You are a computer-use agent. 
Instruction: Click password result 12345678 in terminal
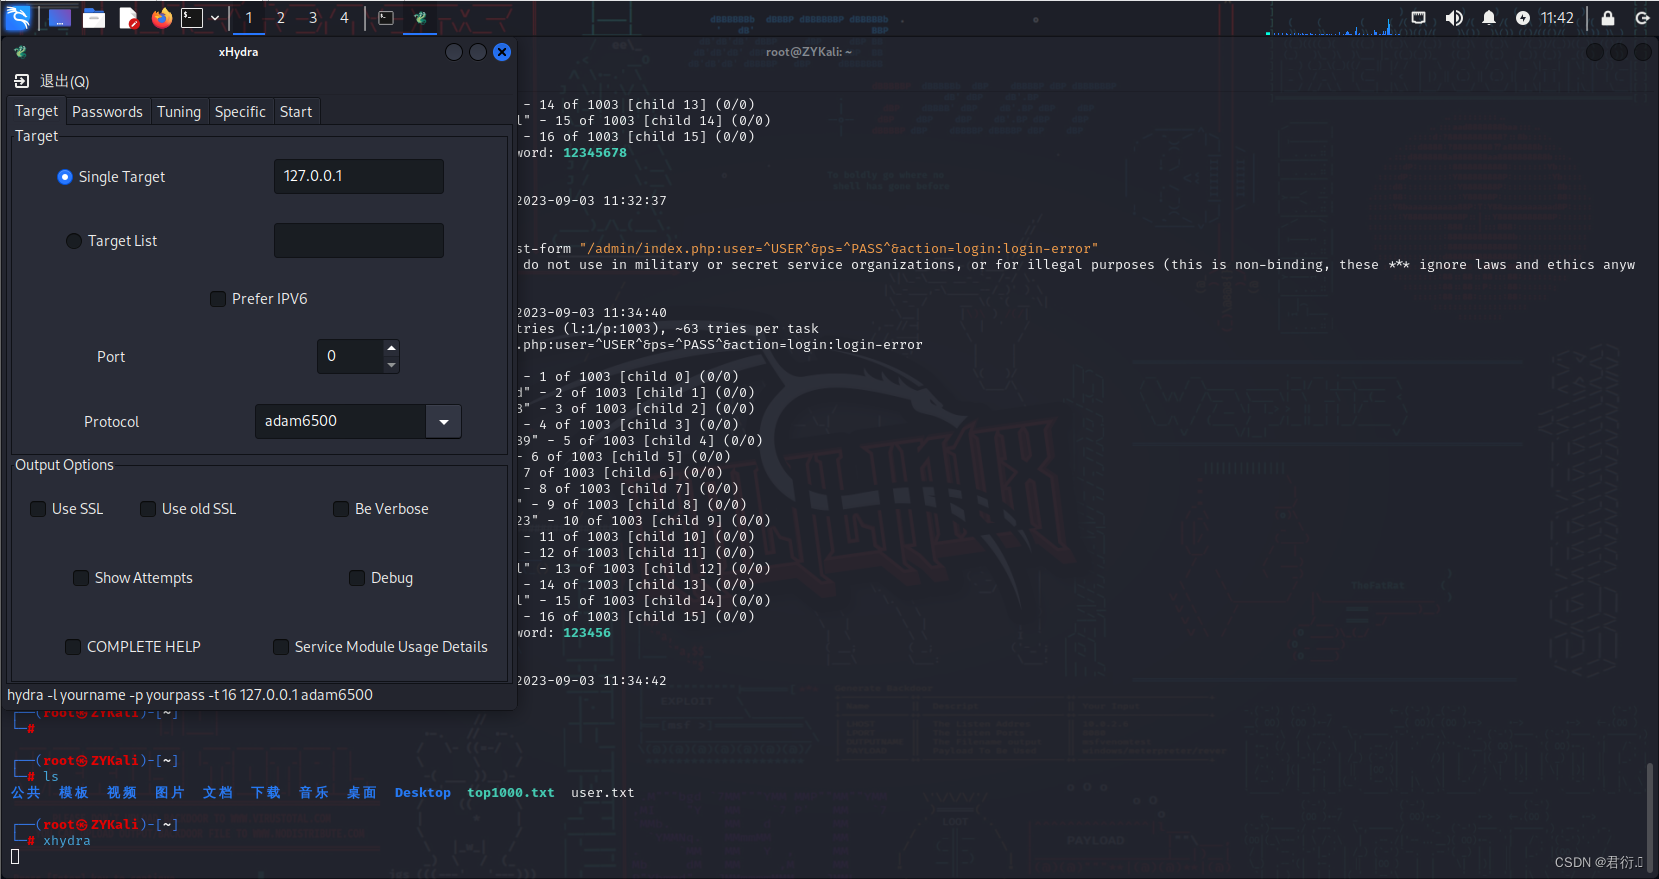coord(595,153)
